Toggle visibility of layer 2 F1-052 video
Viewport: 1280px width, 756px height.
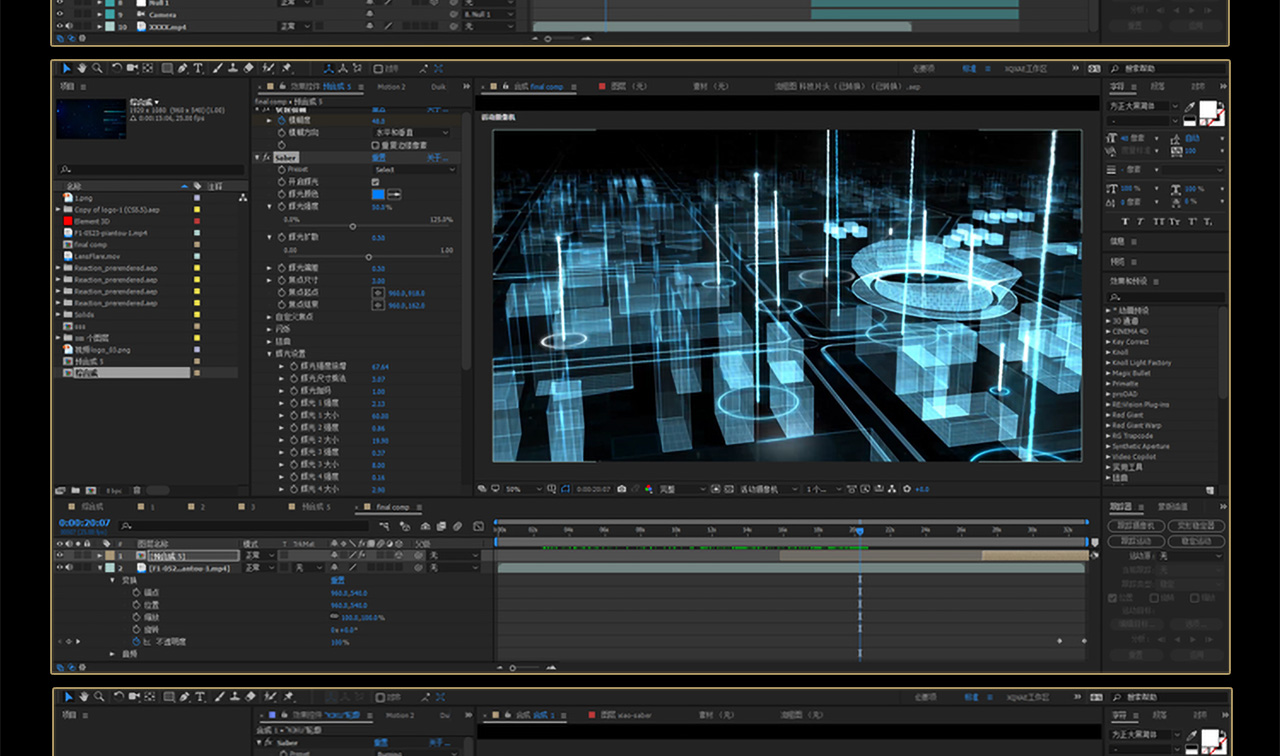pyautogui.click(x=59, y=567)
